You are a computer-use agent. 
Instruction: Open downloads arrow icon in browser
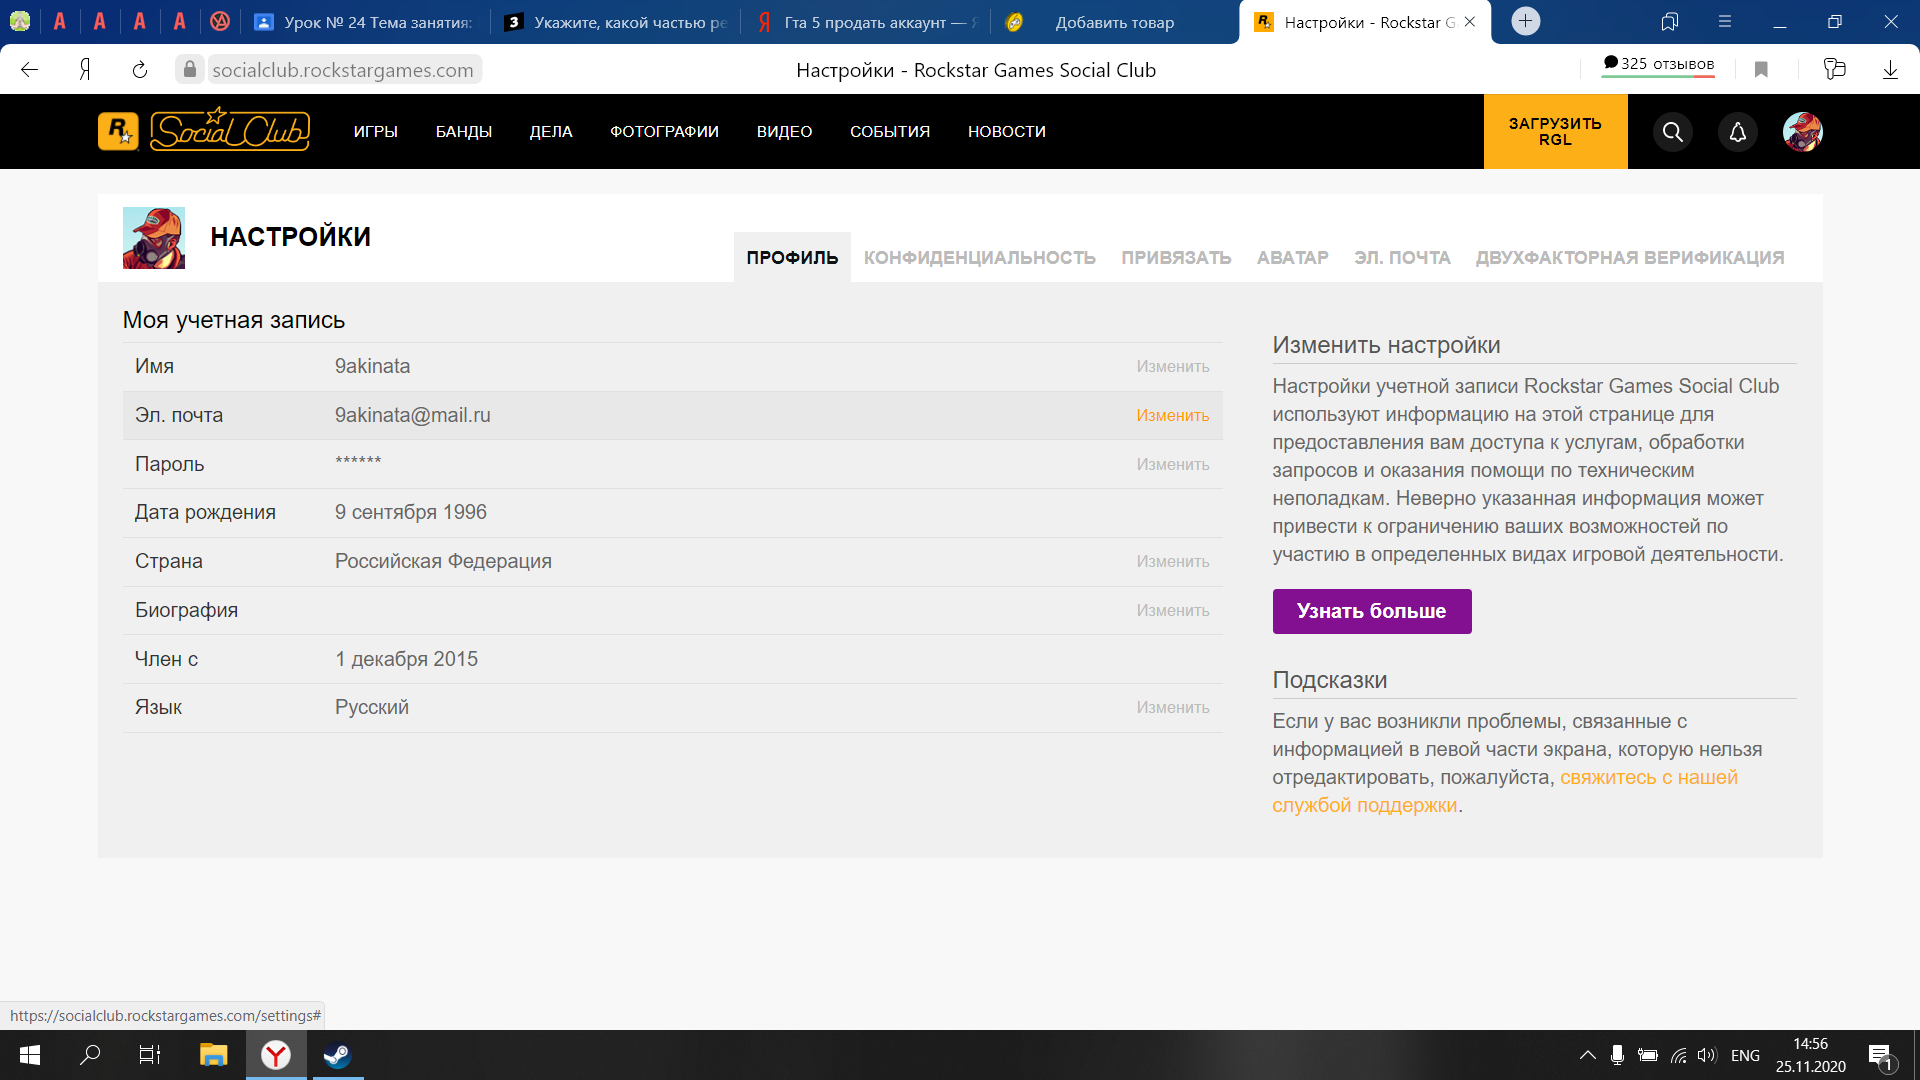1890,69
